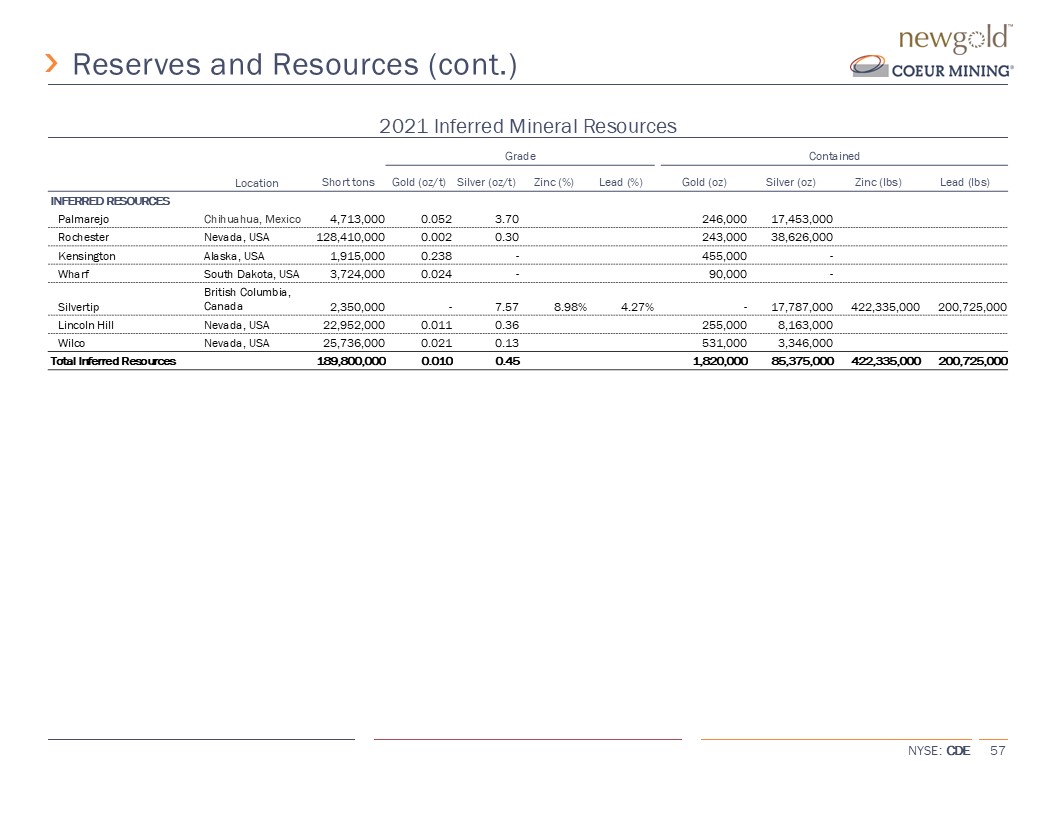Click the '2021 Inferred Mineral Resources' heading
This screenshot has width=1056, height=816.
(528, 126)
